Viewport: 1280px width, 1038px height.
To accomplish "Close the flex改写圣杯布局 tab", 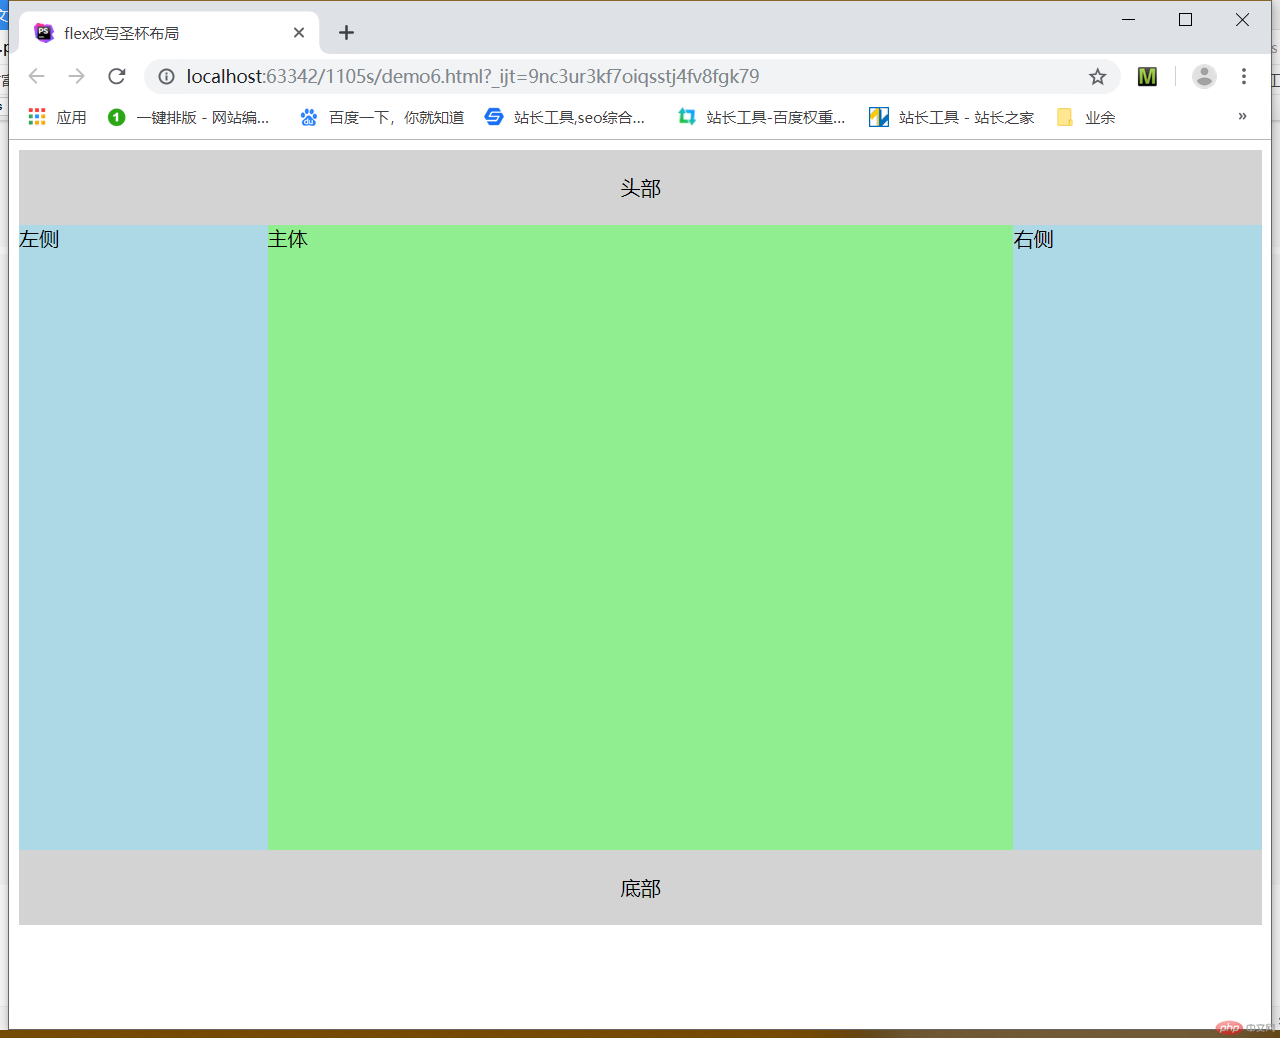I will pyautogui.click(x=299, y=33).
